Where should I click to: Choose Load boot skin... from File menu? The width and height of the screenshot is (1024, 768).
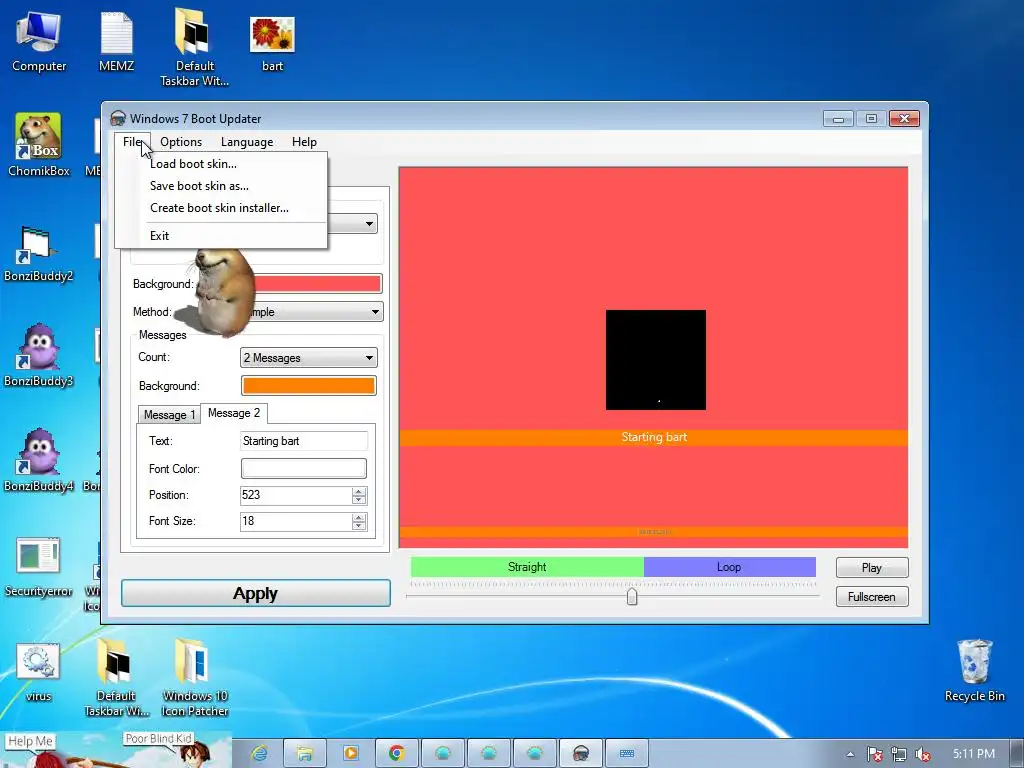click(x=221, y=164)
